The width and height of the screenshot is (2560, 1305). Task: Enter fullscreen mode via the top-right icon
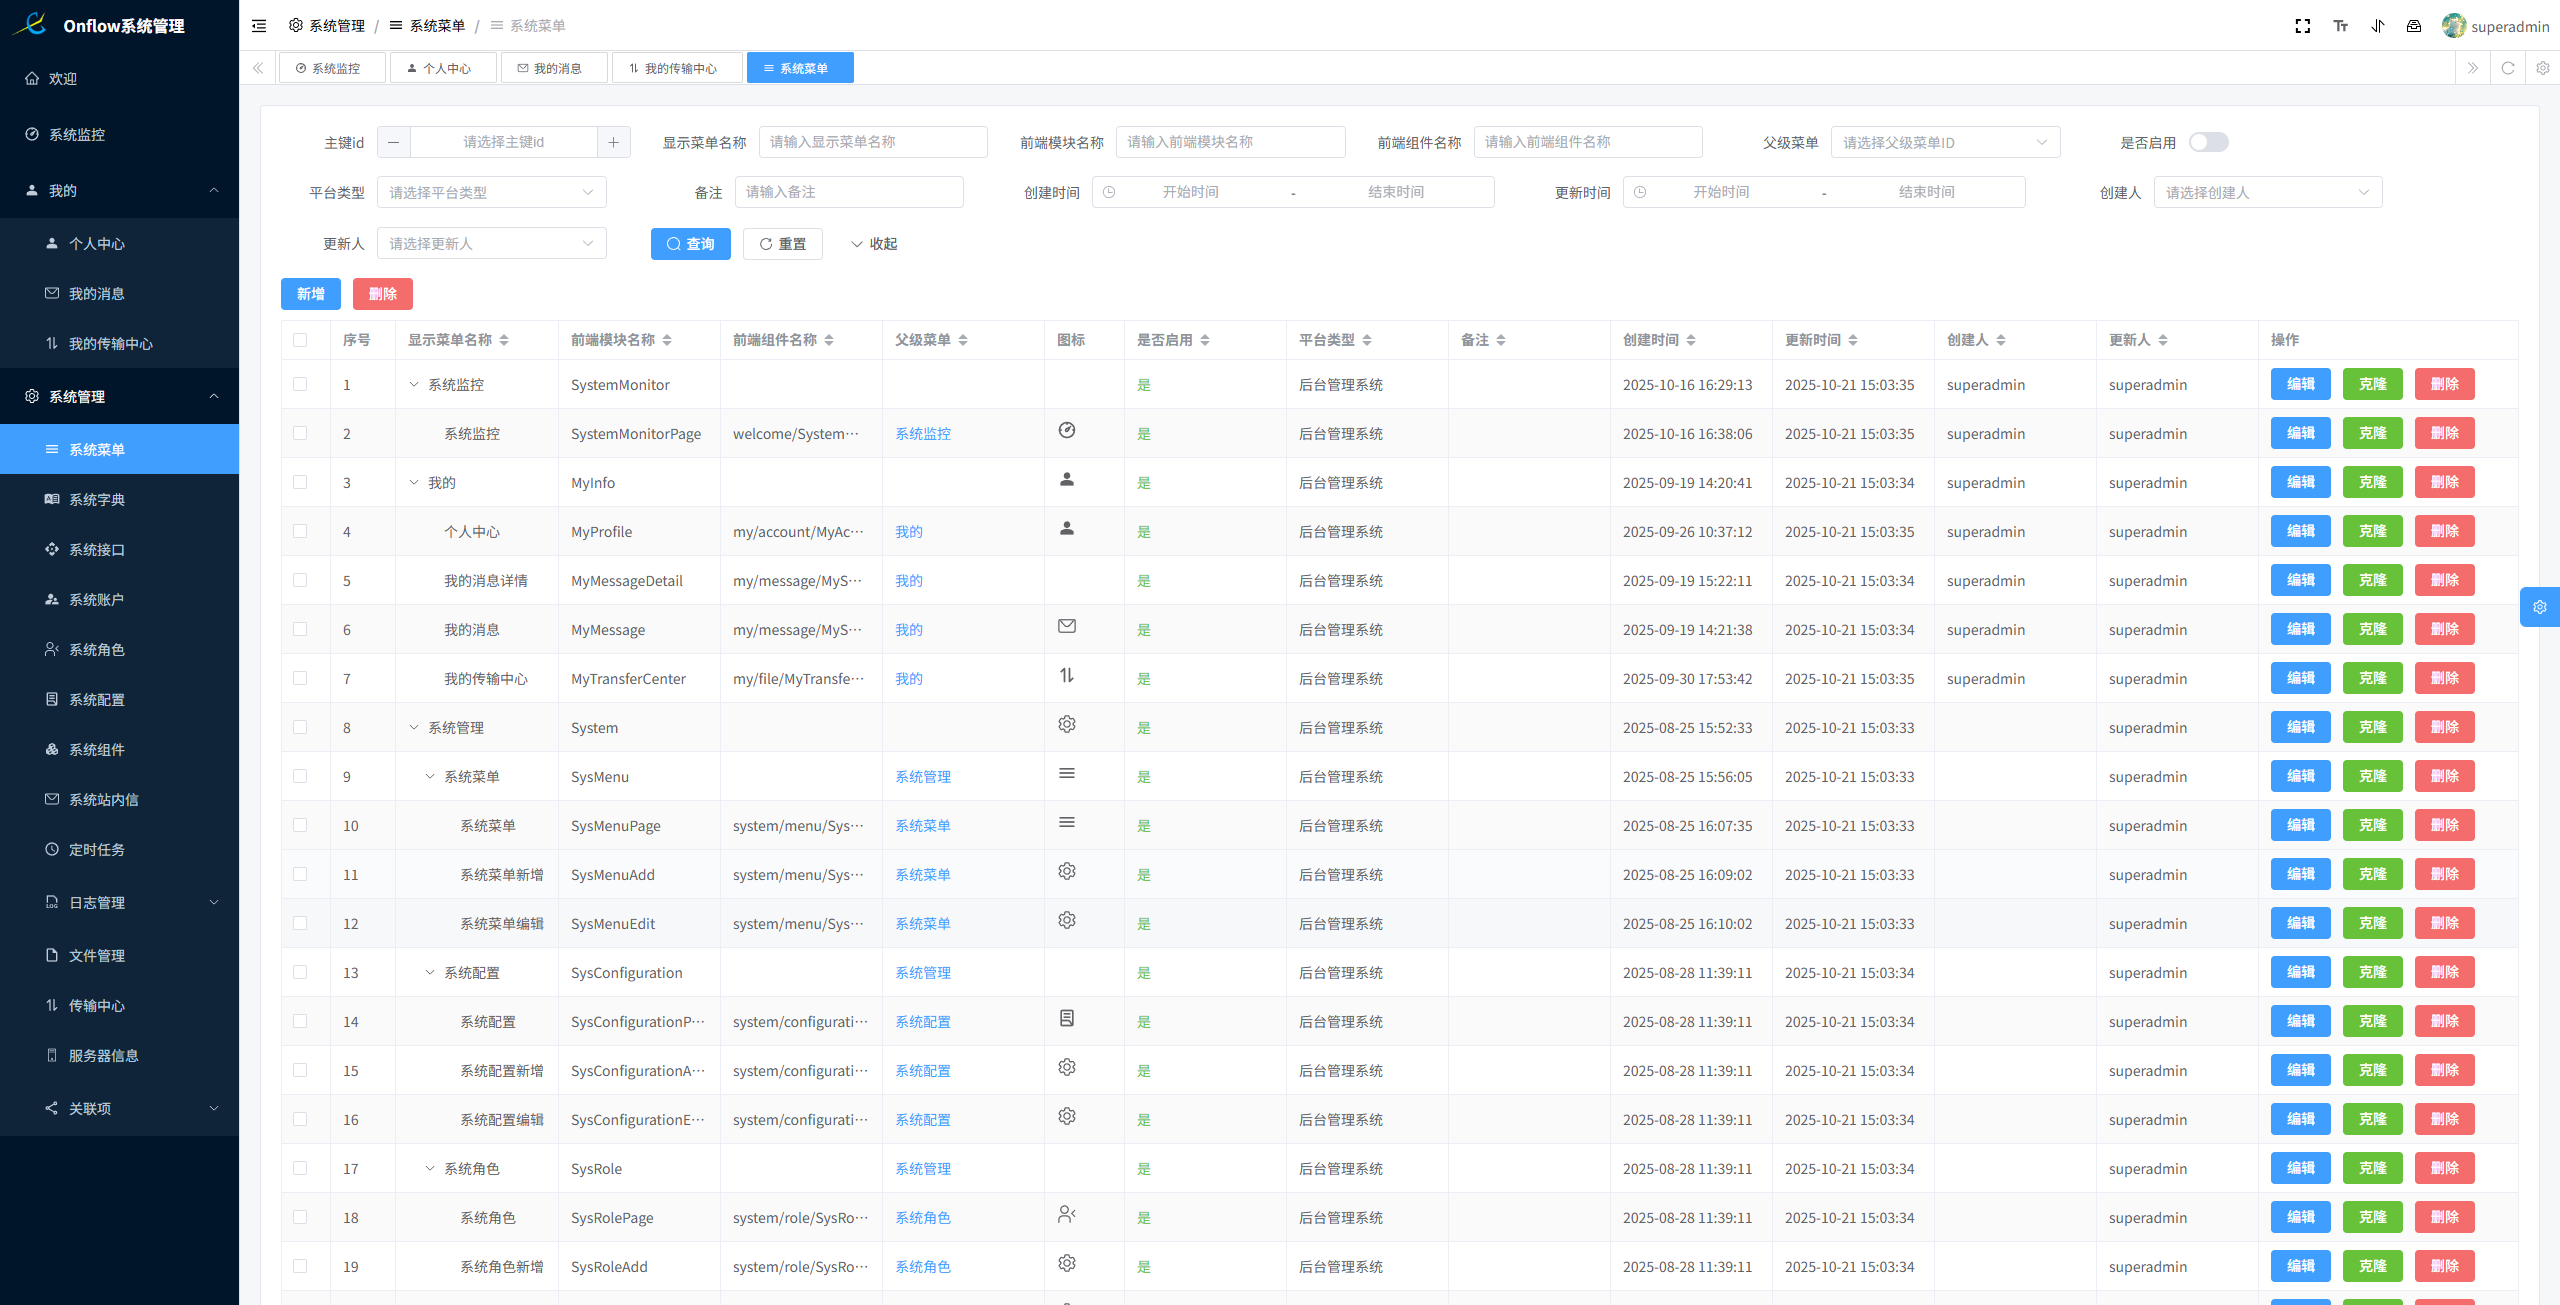[x=2303, y=26]
